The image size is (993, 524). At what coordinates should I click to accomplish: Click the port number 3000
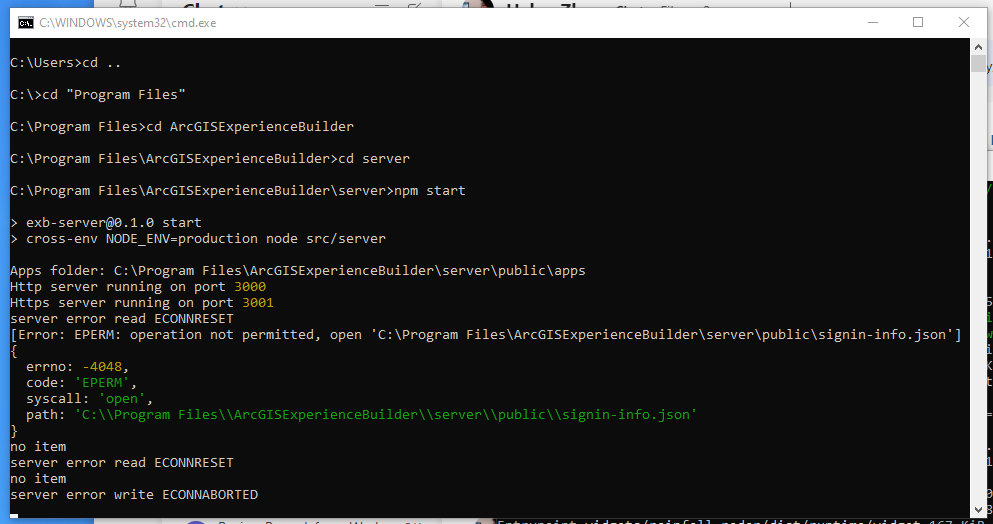point(250,286)
